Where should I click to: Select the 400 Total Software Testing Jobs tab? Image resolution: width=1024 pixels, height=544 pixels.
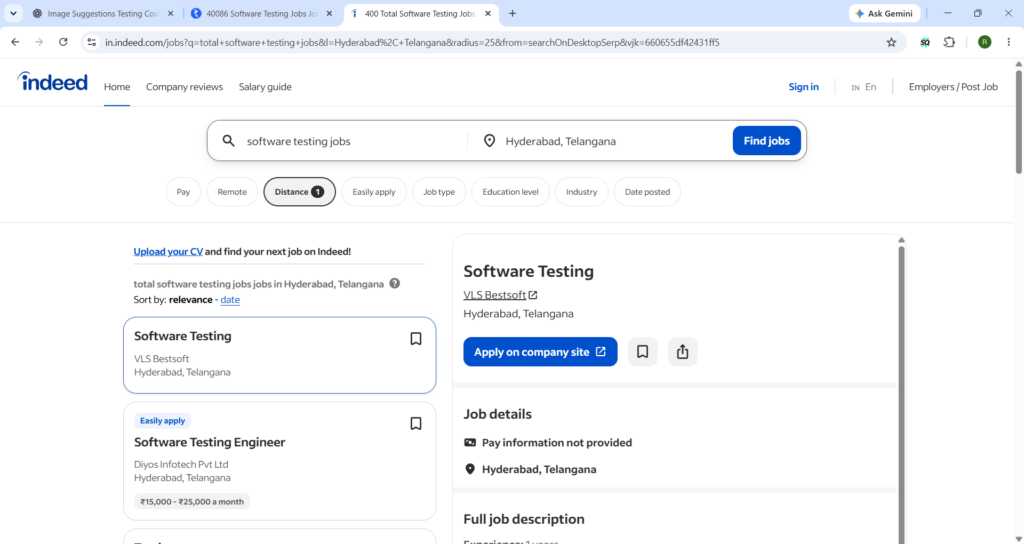[421, 14]
